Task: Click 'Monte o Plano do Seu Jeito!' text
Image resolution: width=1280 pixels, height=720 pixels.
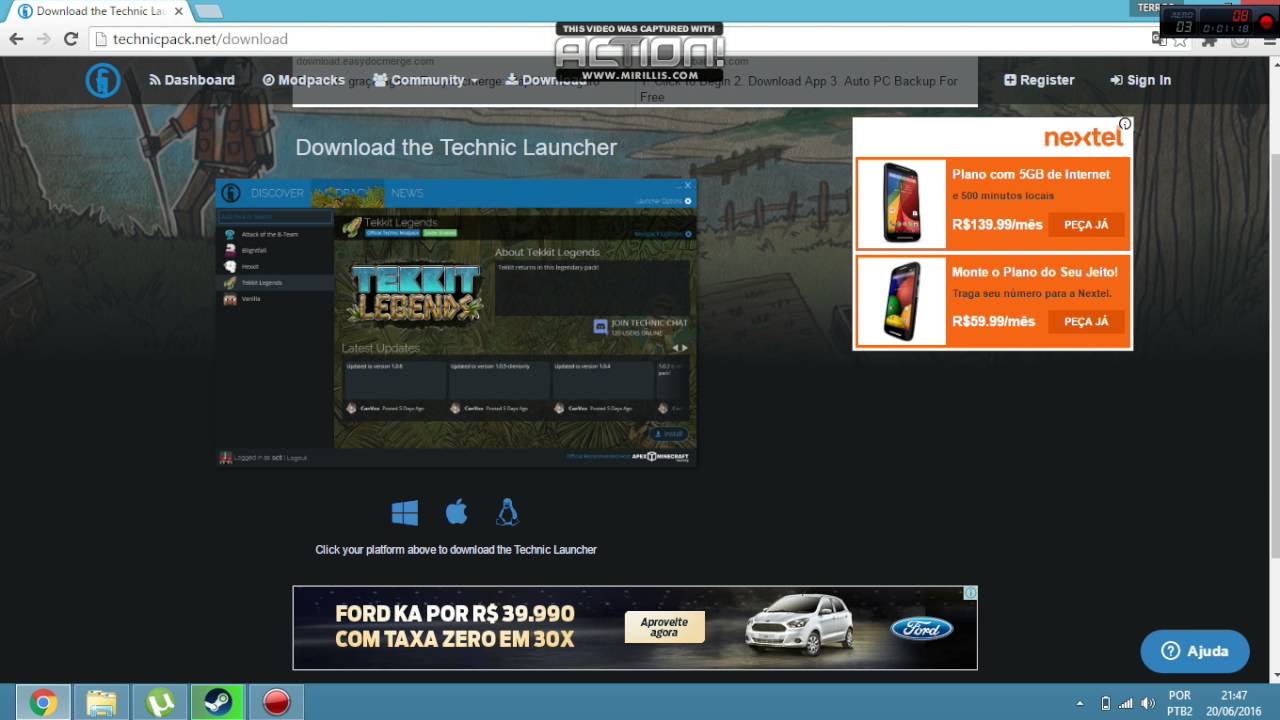Action: click(x=1035, y=272)
